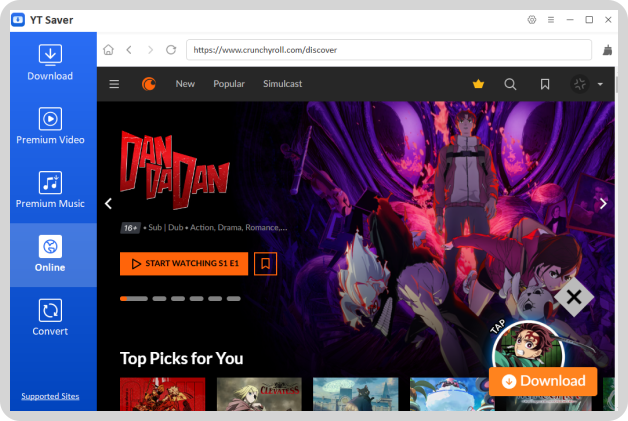Reload the current page
Screen dimensions: 628x421
171,50
